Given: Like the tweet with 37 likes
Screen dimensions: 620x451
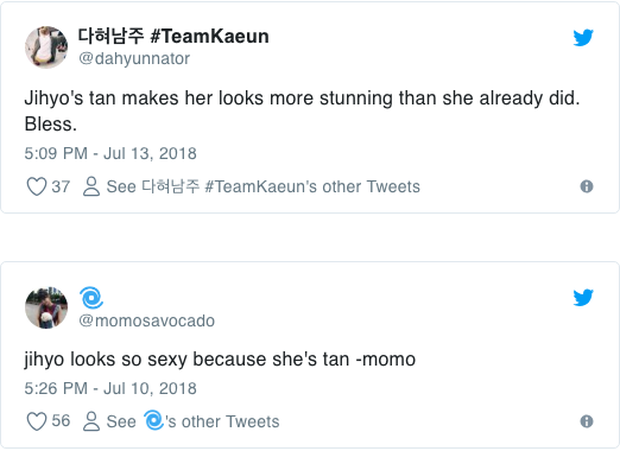Looking at the screenshot, I should (37, 187).
